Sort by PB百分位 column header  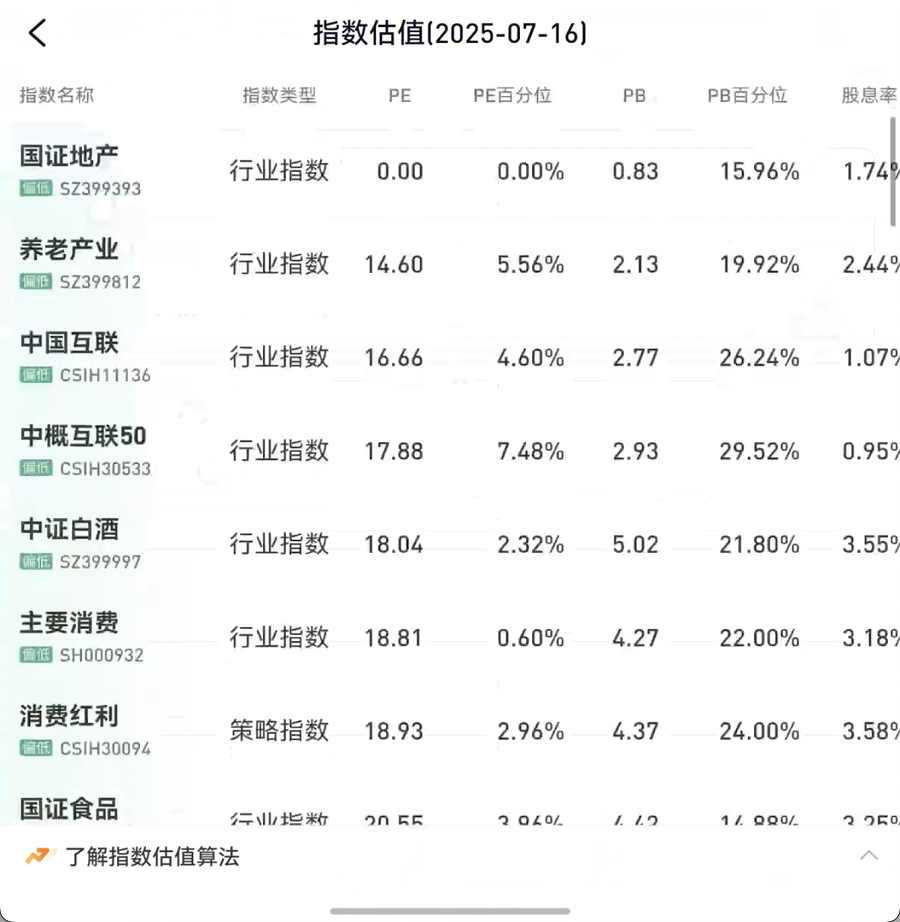click(x=747, y=95)
